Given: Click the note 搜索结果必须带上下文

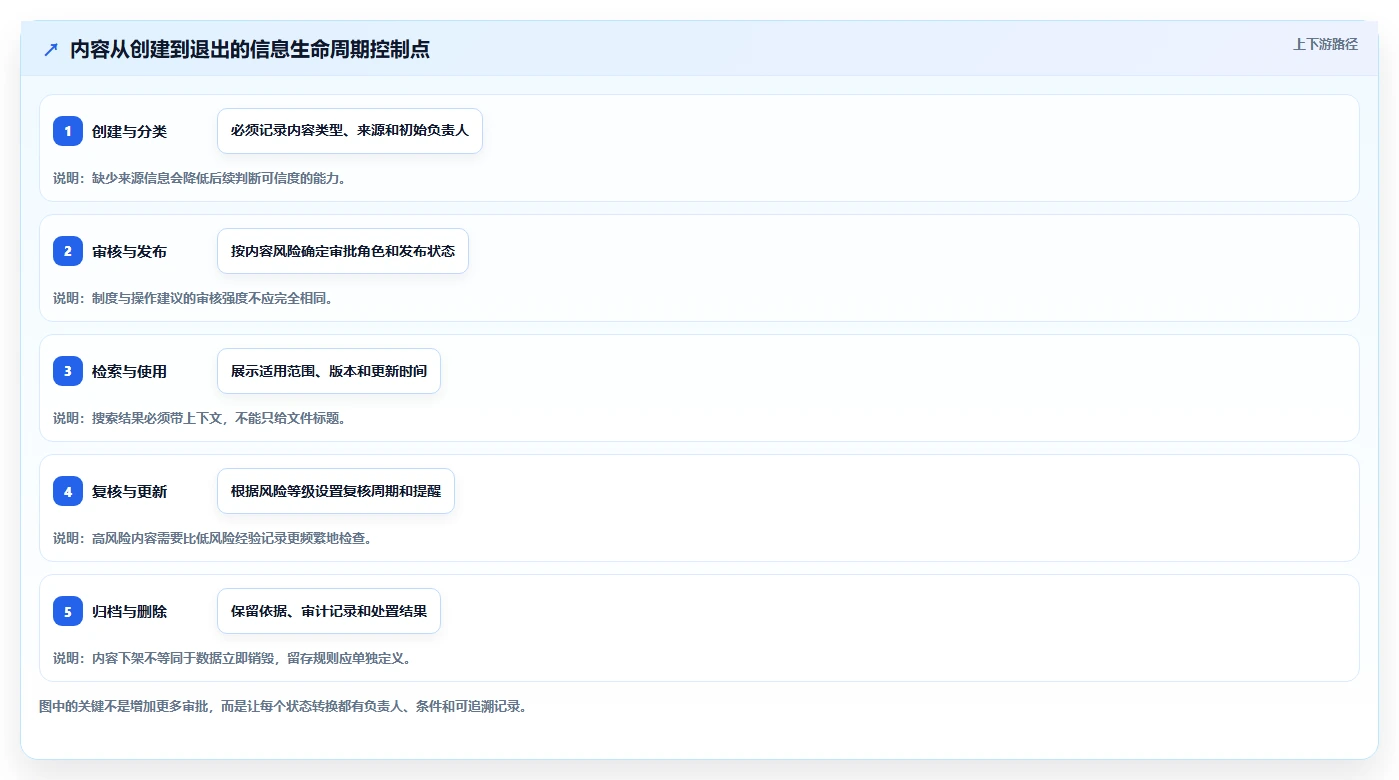Looking at the screenshot, I should coord(158,418).
